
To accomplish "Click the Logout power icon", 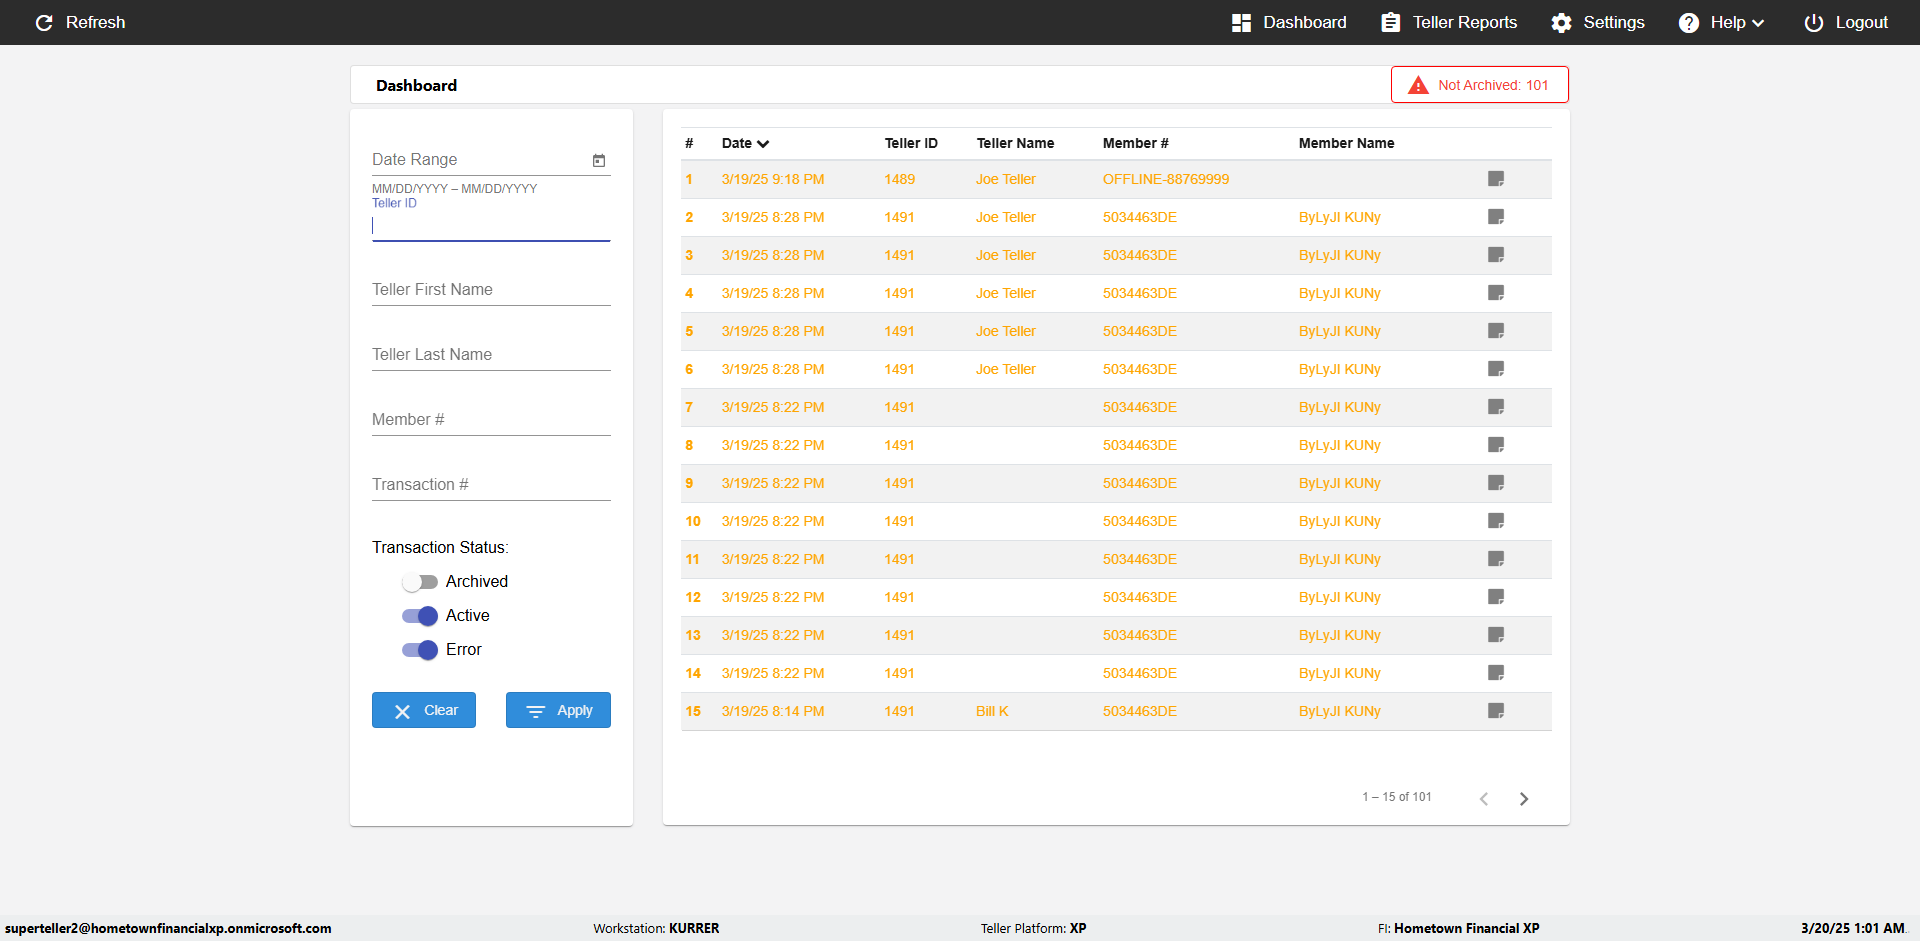I will point(1813,22).
